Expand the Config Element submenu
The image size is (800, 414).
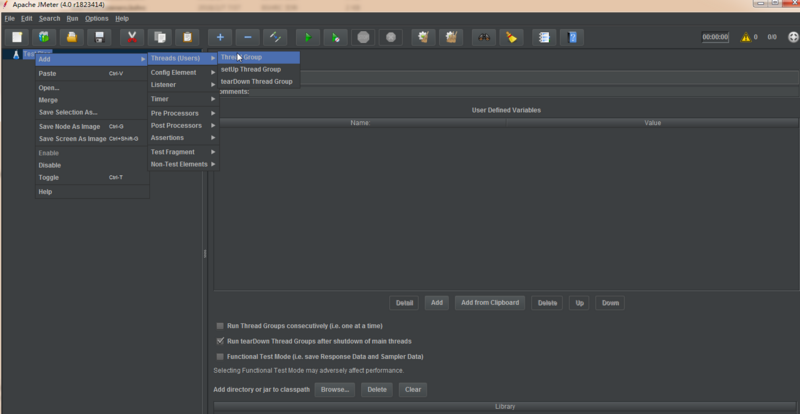[x=183, y=72]
